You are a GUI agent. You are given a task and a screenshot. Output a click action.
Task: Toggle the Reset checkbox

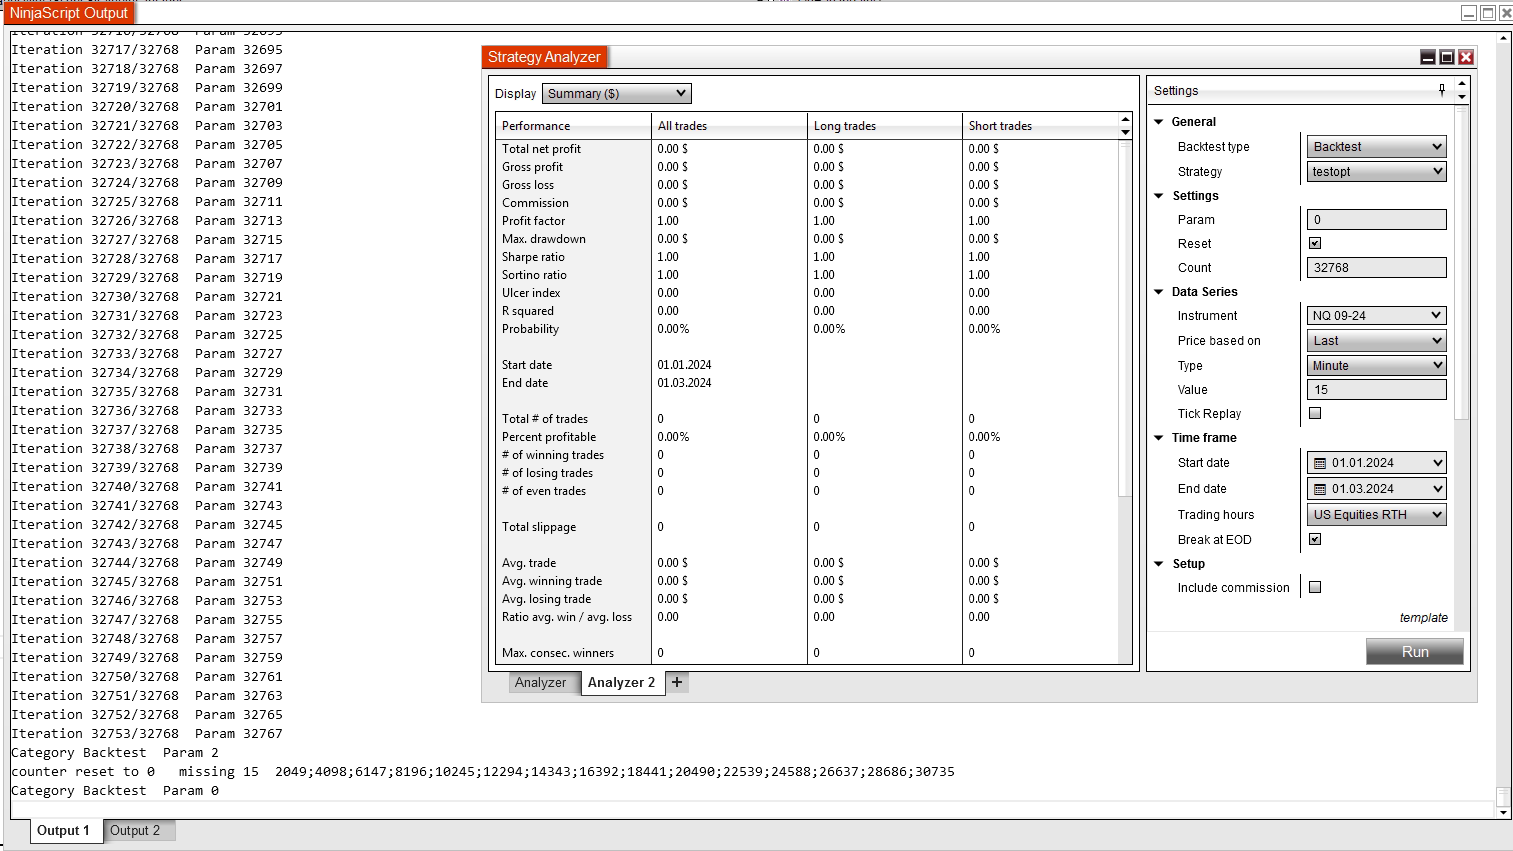pos(1315,243)
